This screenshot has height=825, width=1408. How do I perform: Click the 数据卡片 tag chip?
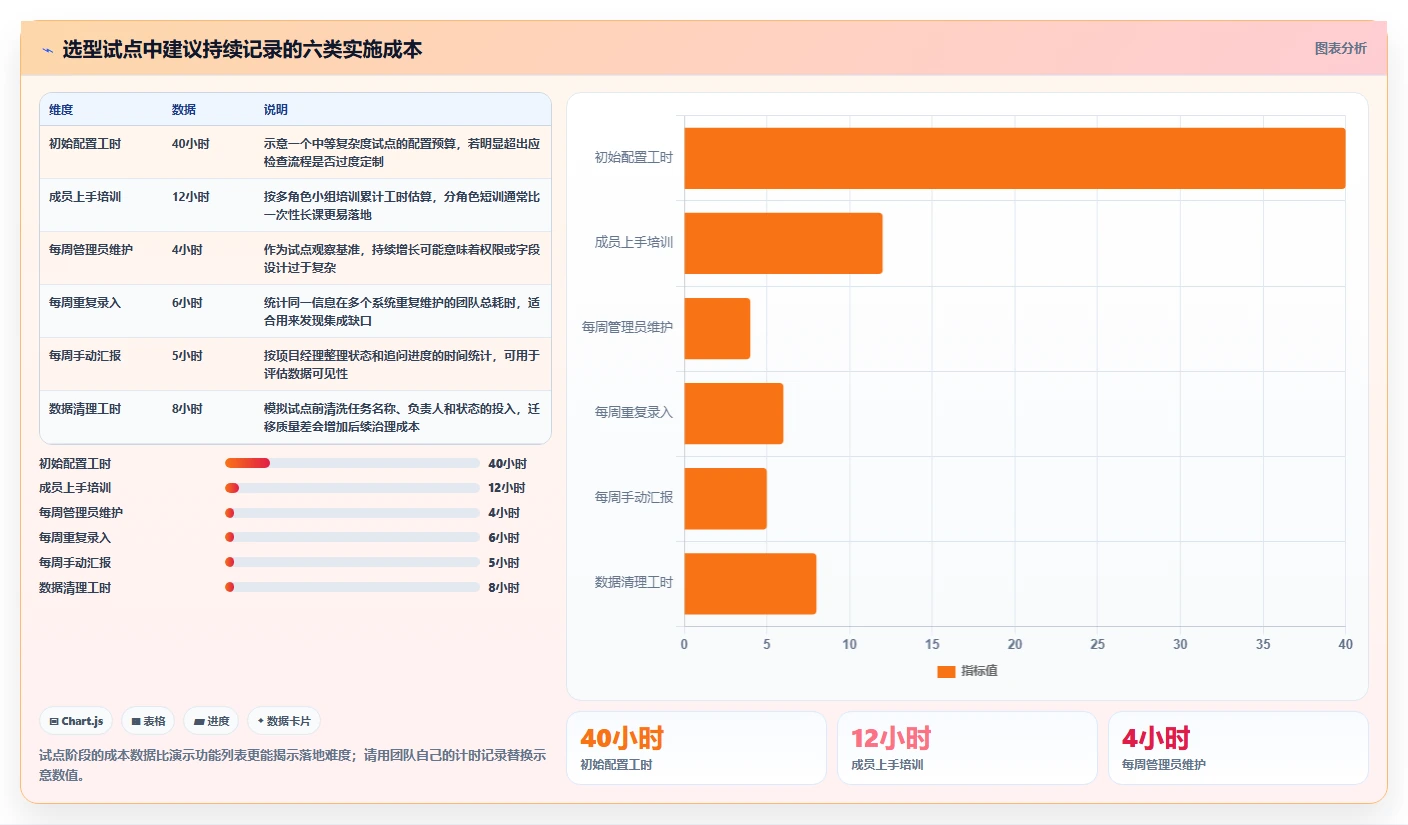(x=284, y=721)
